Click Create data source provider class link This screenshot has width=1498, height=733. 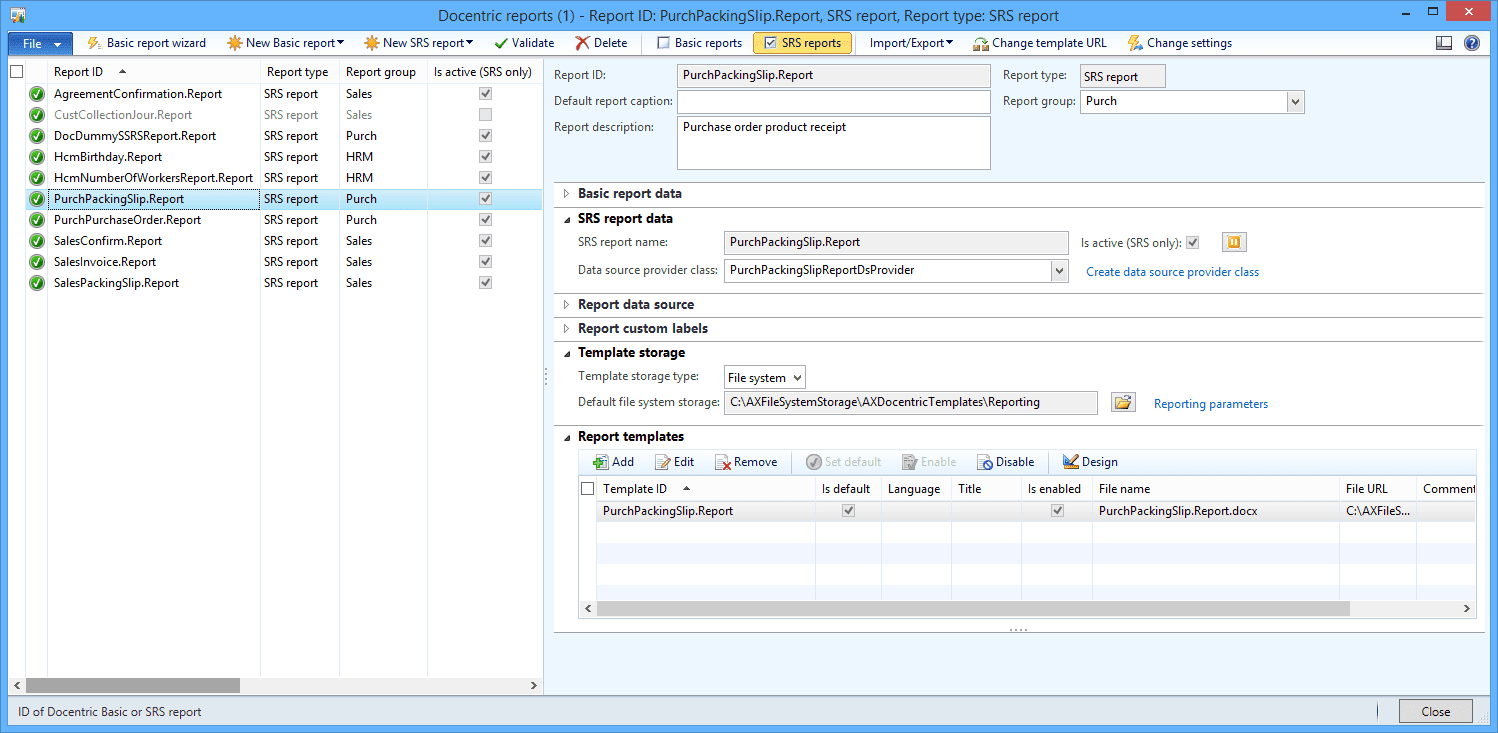1172,272
